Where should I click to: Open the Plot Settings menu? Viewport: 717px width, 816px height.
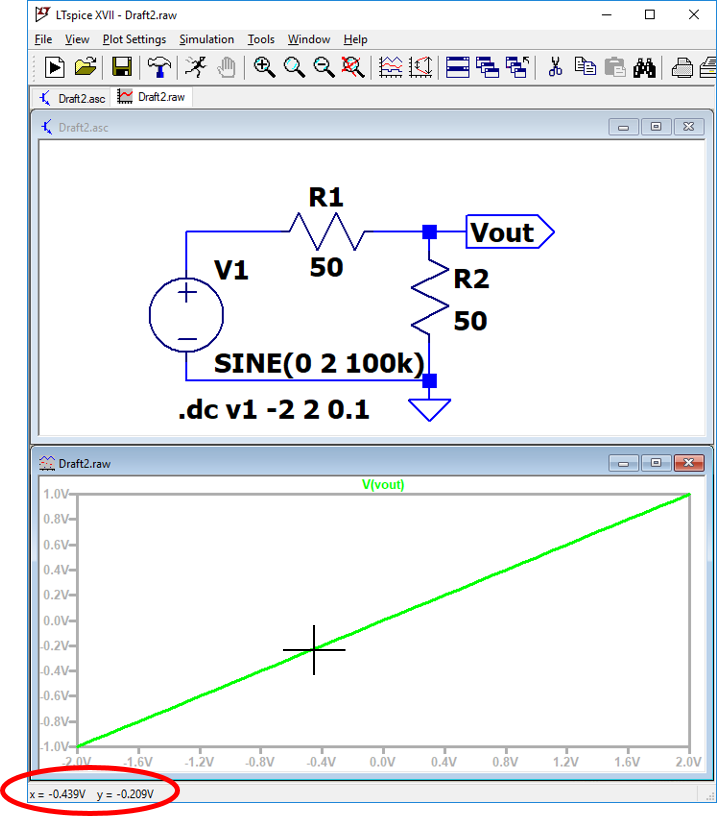pos(134,39)
